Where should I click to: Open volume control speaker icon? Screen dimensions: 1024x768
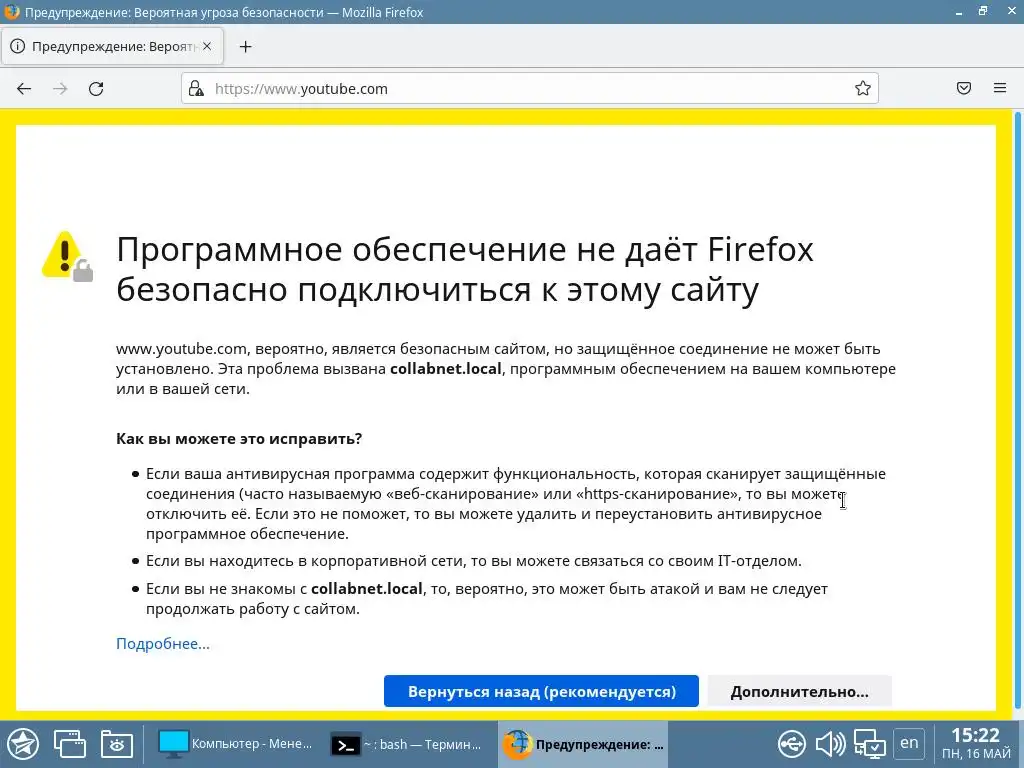(x=830, y=744)
